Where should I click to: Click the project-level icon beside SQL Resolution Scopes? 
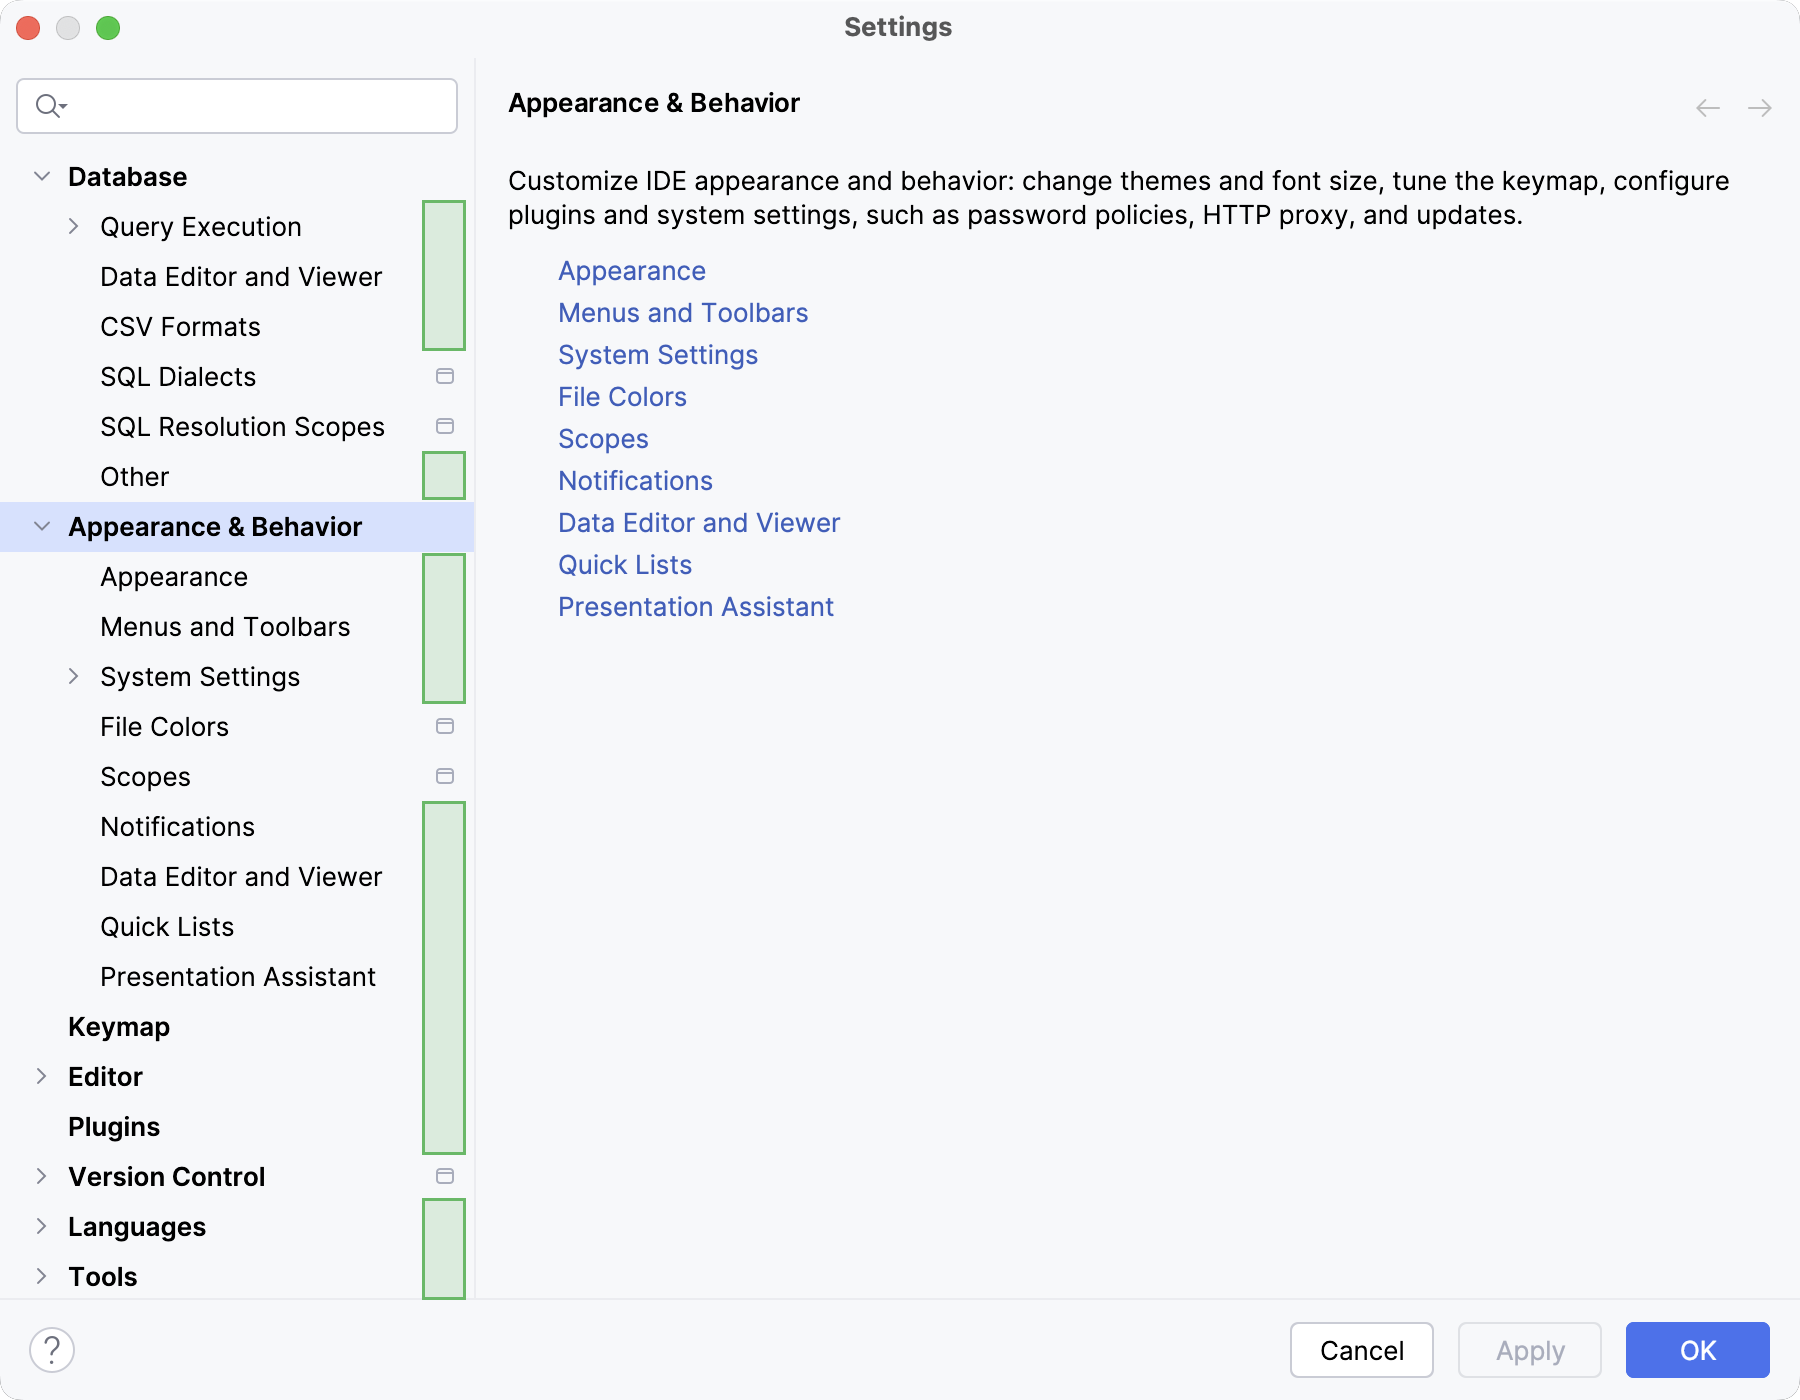(445, 426)
